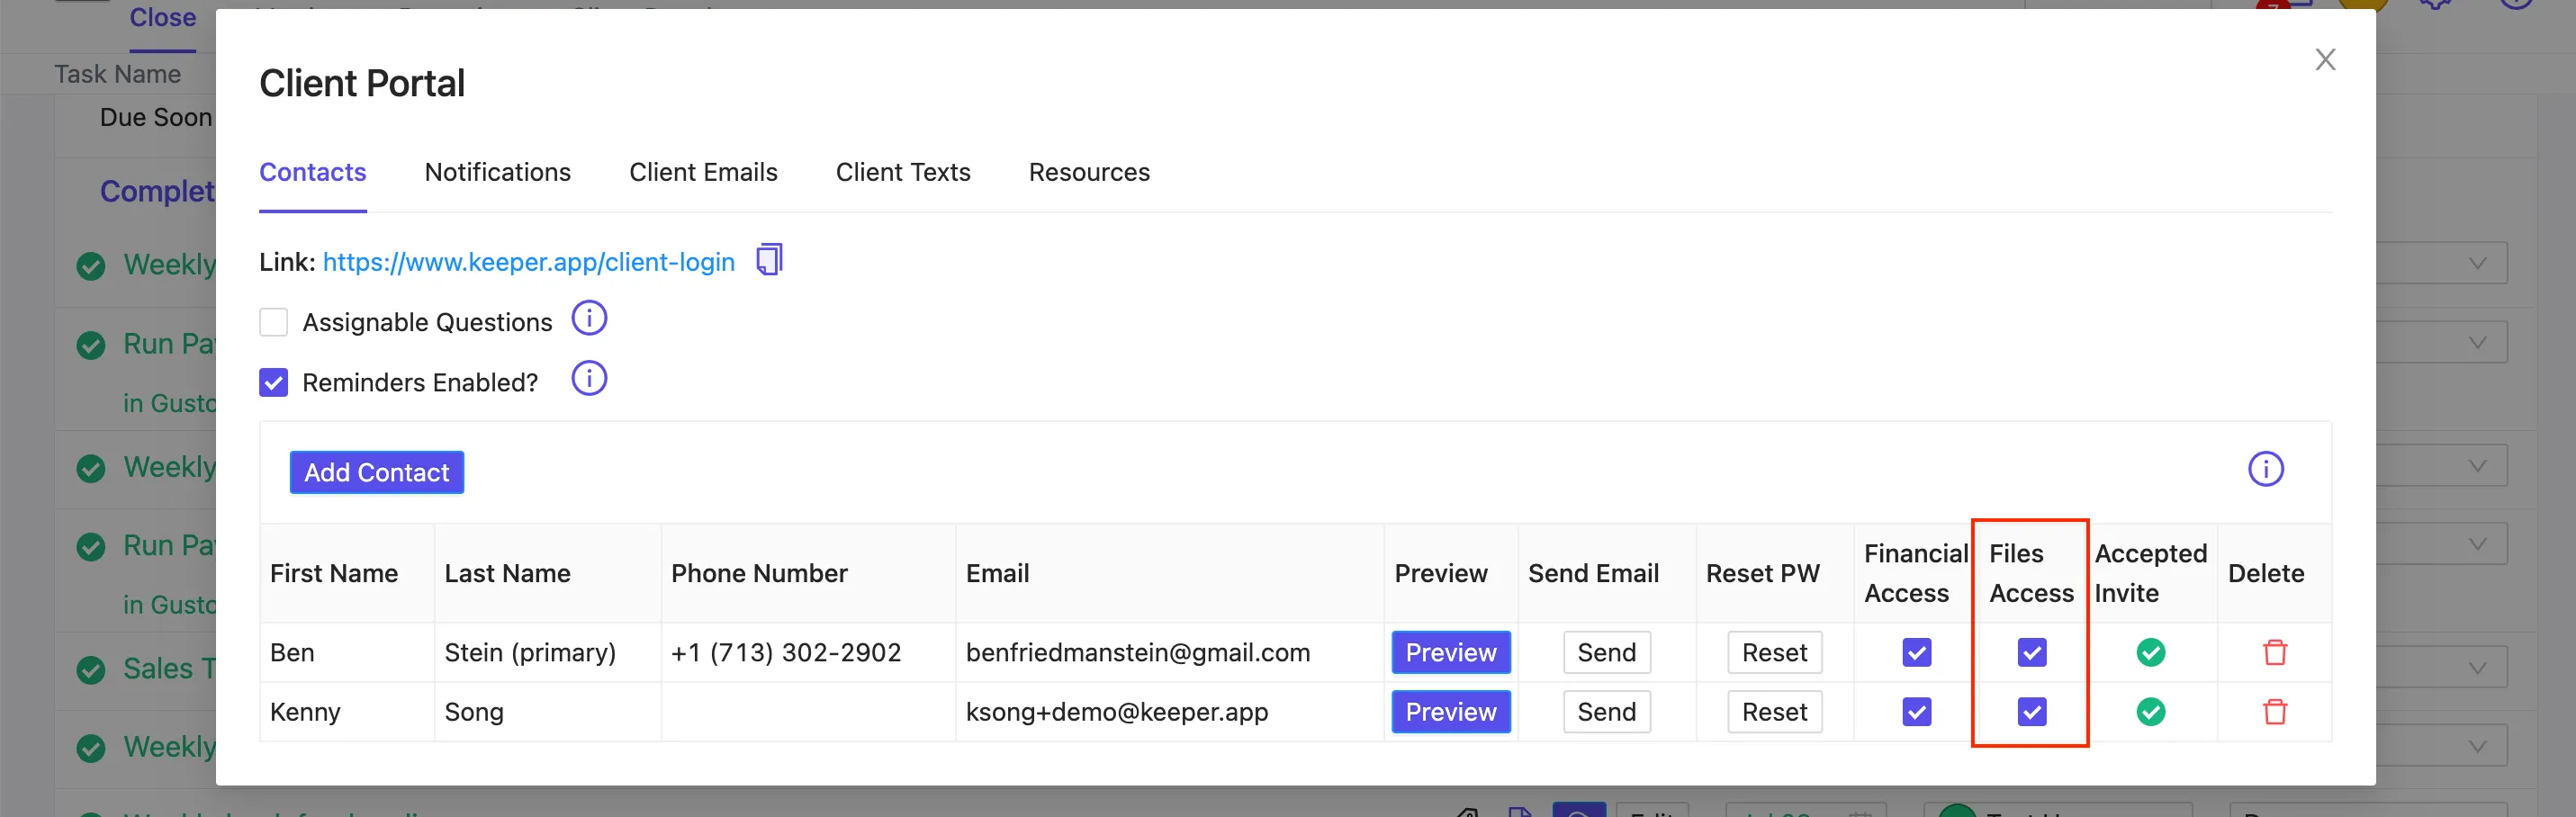This screenshot has width=2576, height=817.
Task: Copy the client login link icon
Action: (769, 260)
